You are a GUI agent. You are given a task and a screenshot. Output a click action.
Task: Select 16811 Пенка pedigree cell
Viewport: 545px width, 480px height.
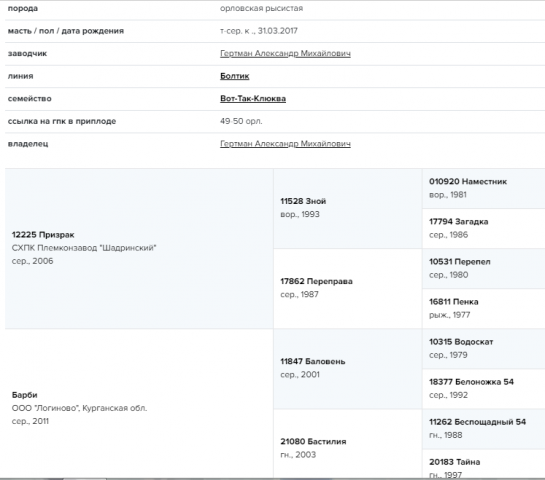pos(483,309)
